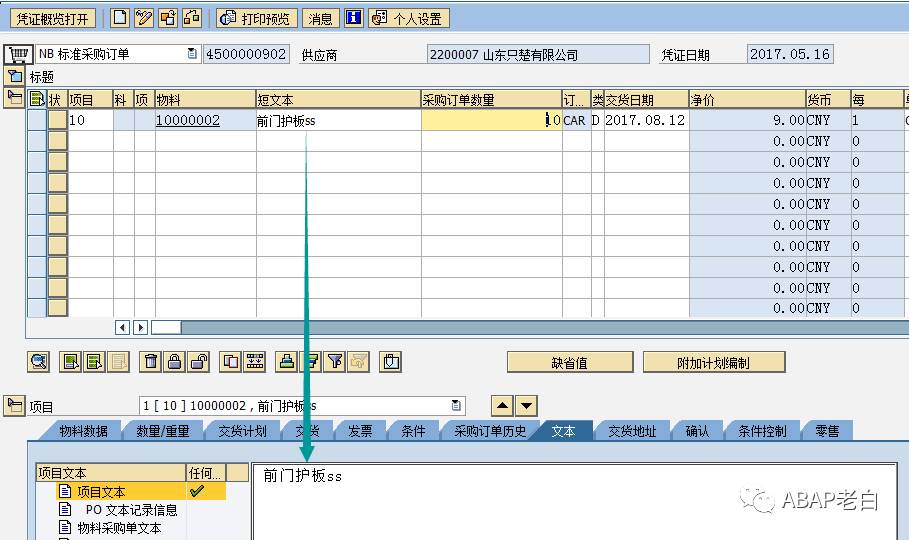The image size is (909, 540).
Task: Select the 文本 tab
Action: click(563, 431)
